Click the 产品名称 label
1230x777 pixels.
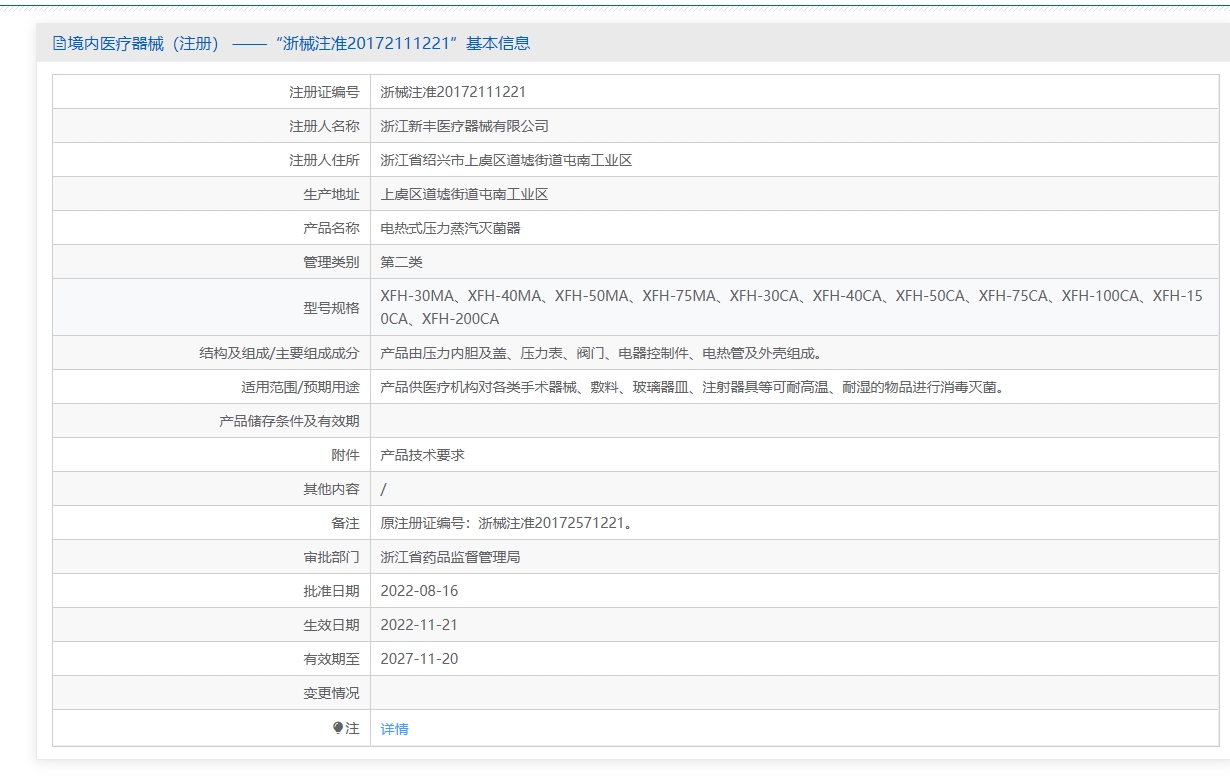pyautogui.click(x=331, y=228)
